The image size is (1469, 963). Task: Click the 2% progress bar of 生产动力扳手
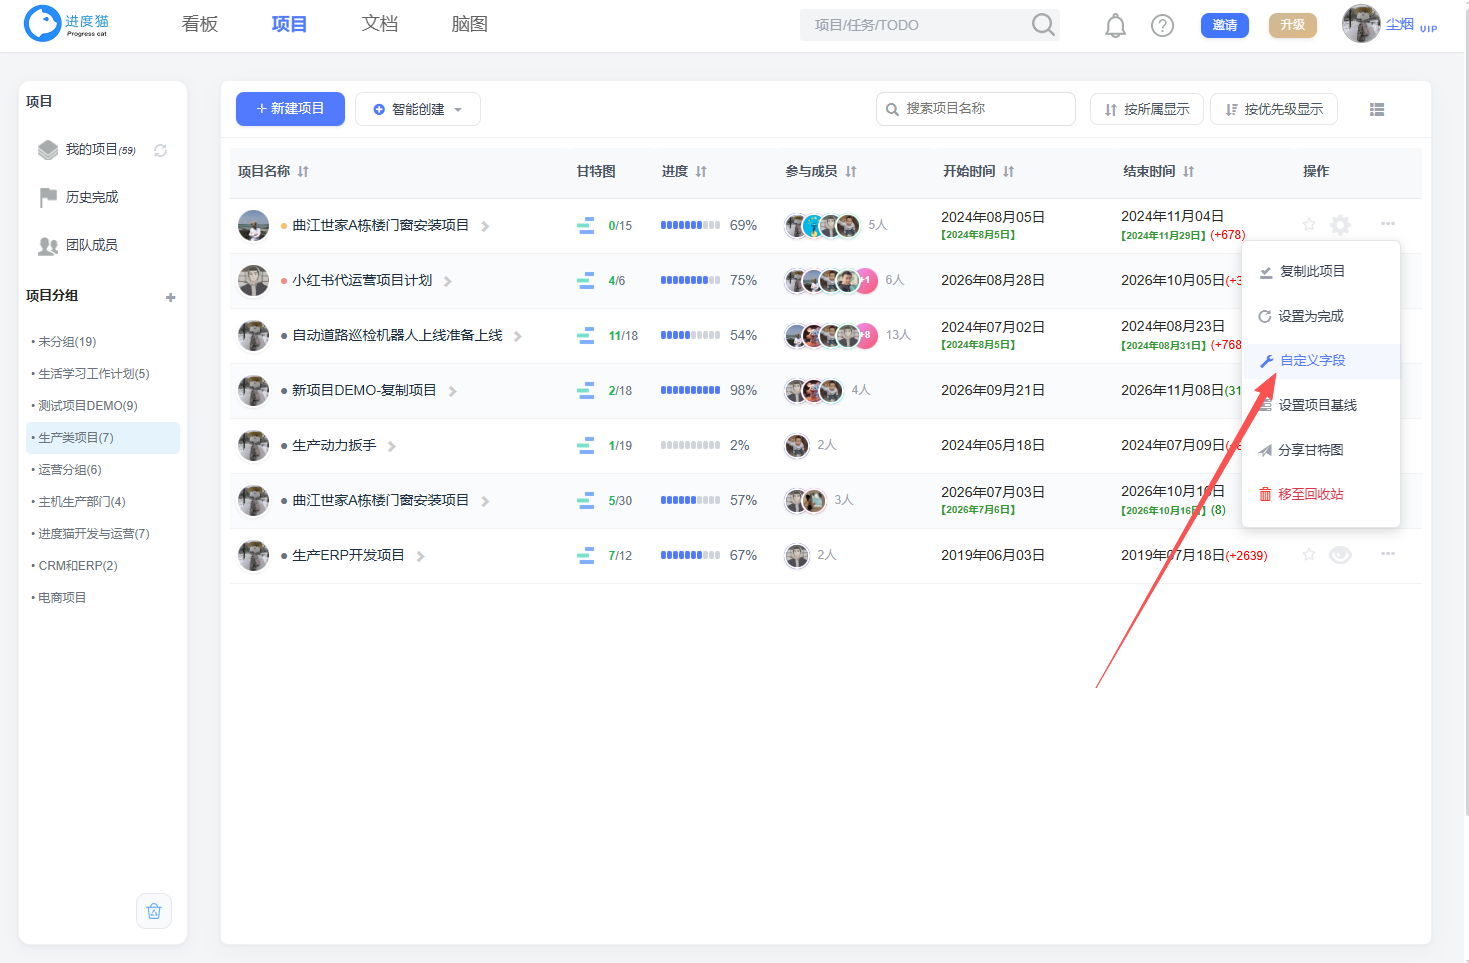tap(690, 446)
